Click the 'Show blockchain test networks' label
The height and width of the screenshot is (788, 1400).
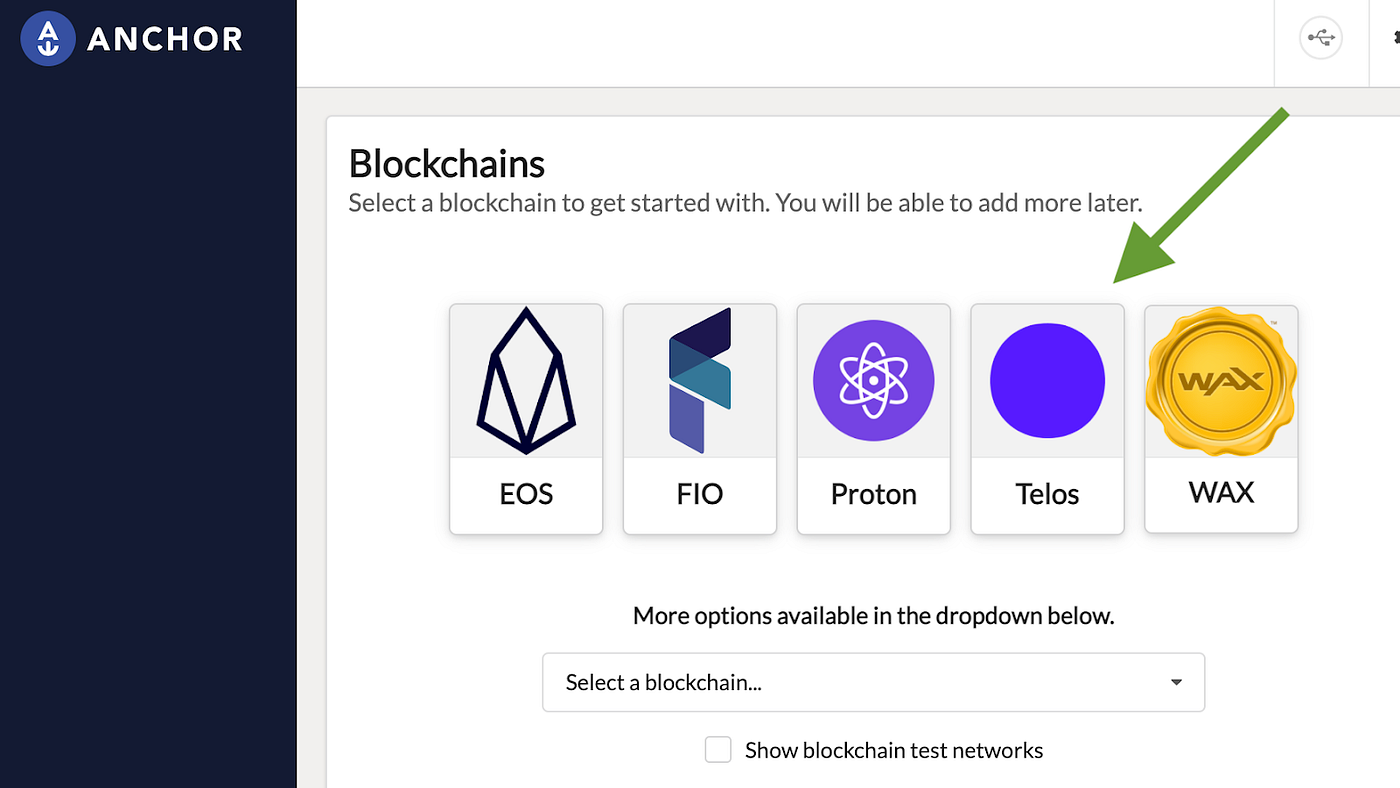tap(894, 750)
